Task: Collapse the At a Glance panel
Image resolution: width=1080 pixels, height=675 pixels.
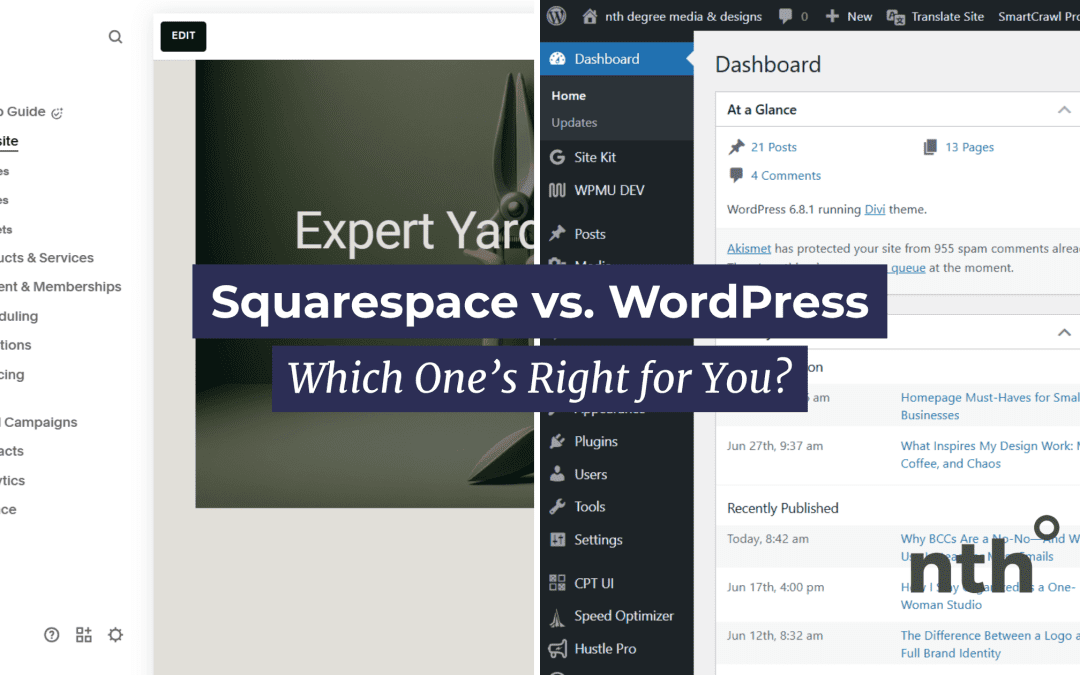Action: pos(1064,110)
